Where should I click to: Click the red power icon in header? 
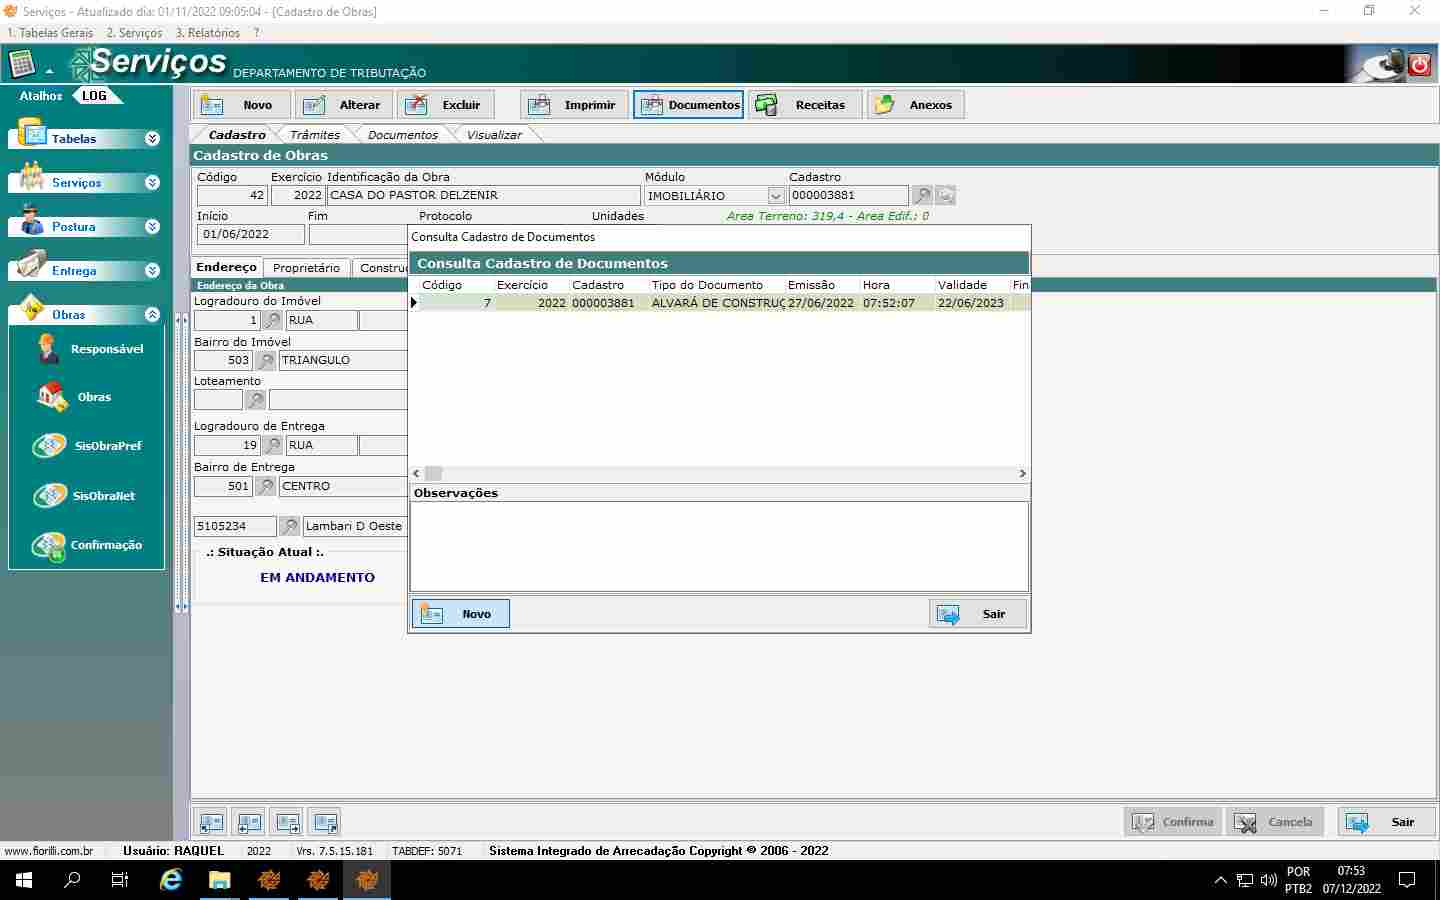(1419, 65)
